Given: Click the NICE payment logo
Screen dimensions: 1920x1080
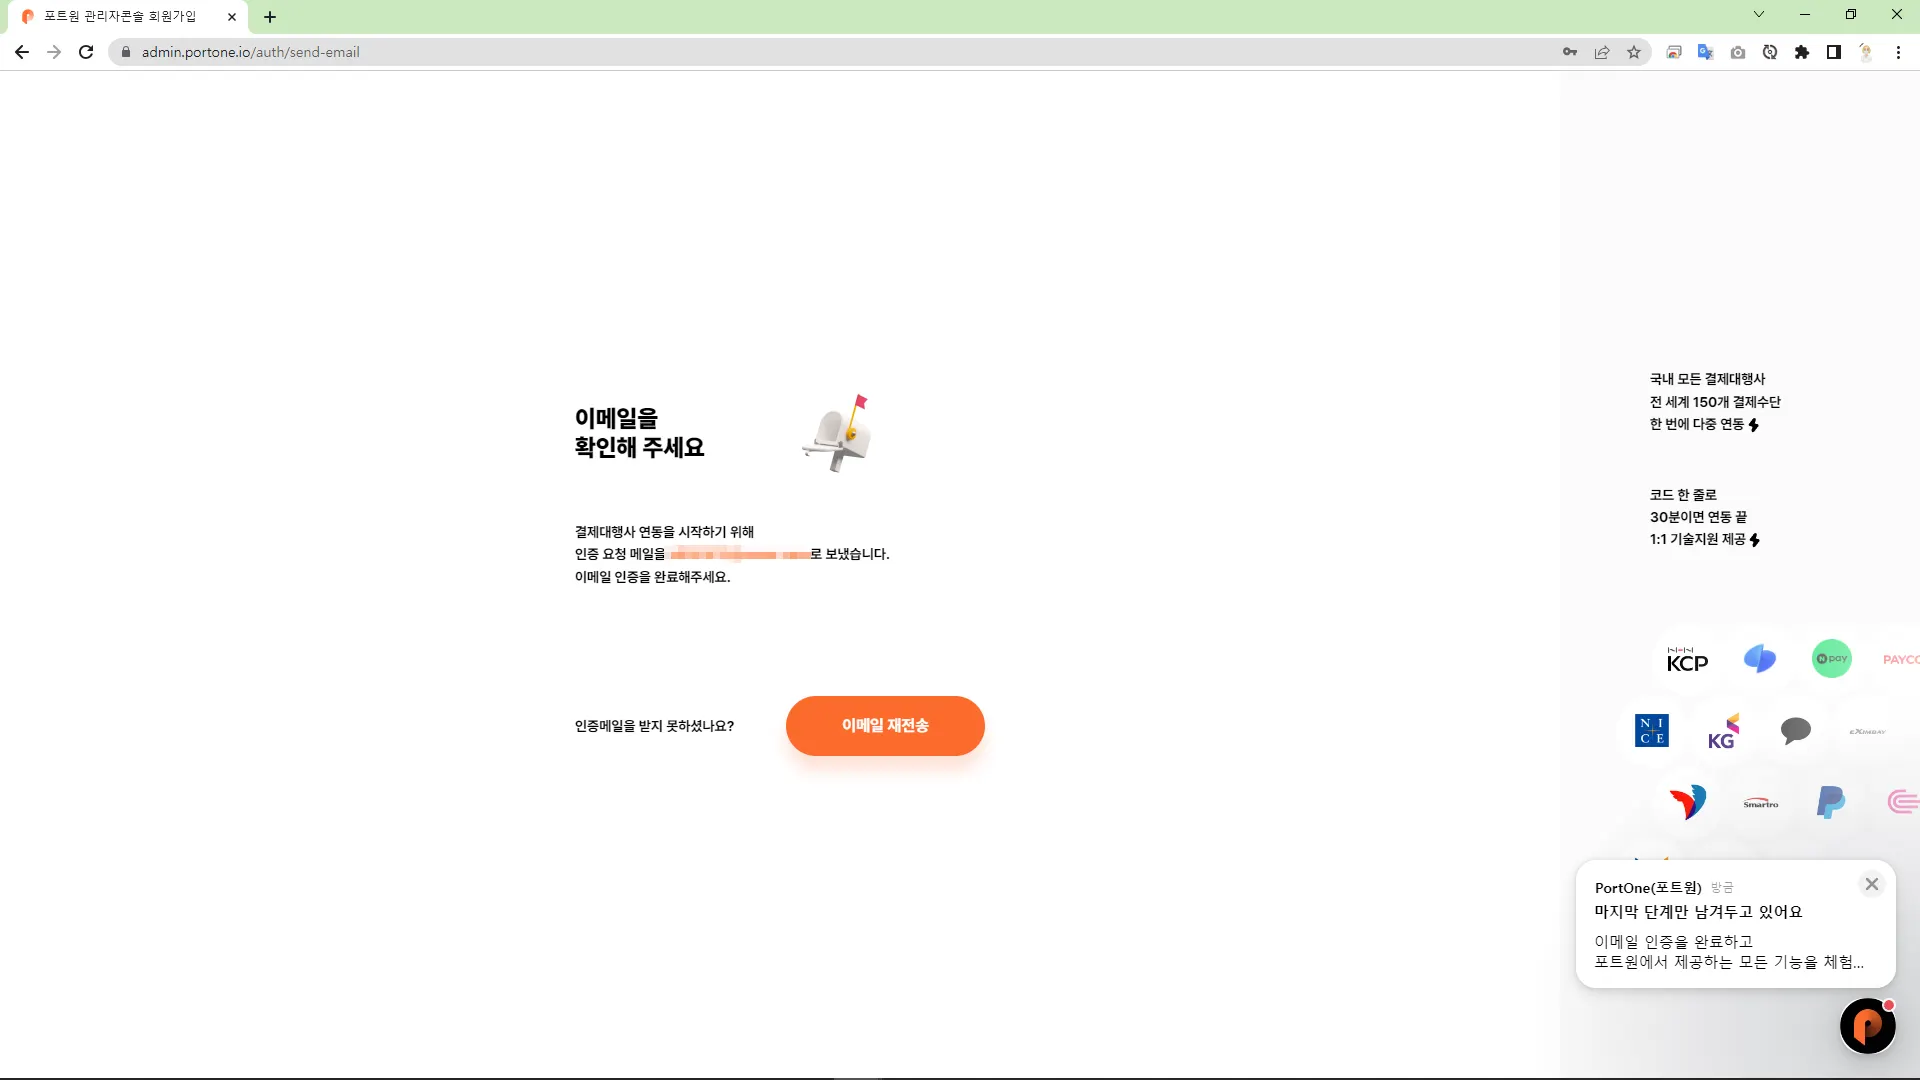Looking at the screenshot, I should pyautogui.click(x=1651, y=731).
